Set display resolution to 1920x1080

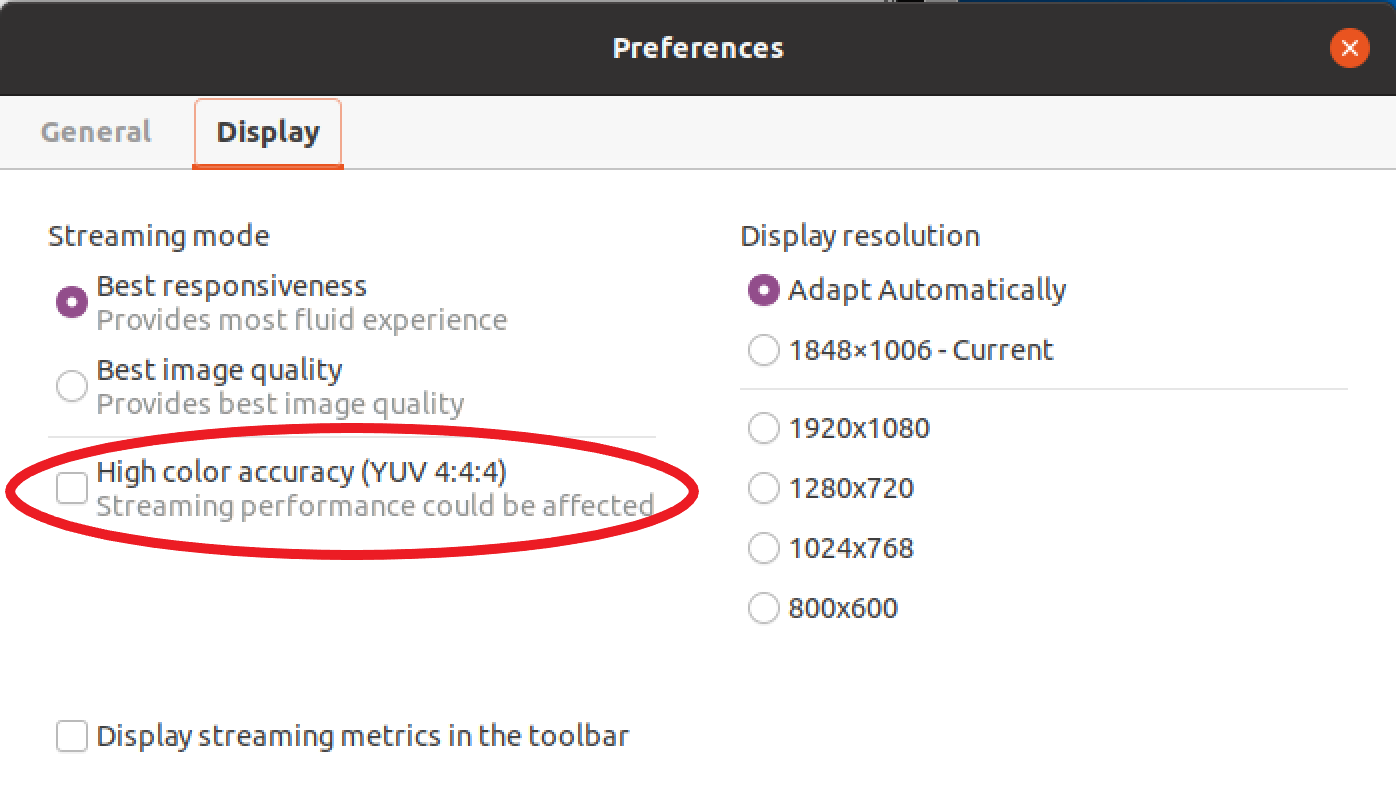click(x=764, y=429)
